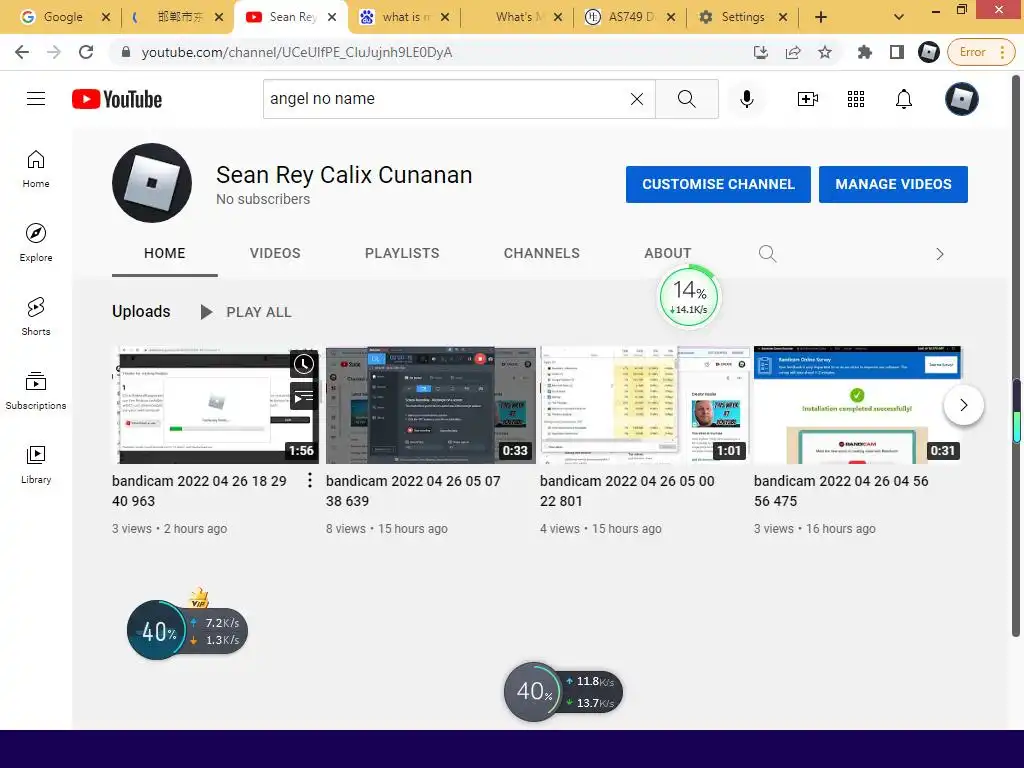This screenshot has width=1024, height=768.
Task: Toggle the browser side panel
Action: tap(897, 52)
